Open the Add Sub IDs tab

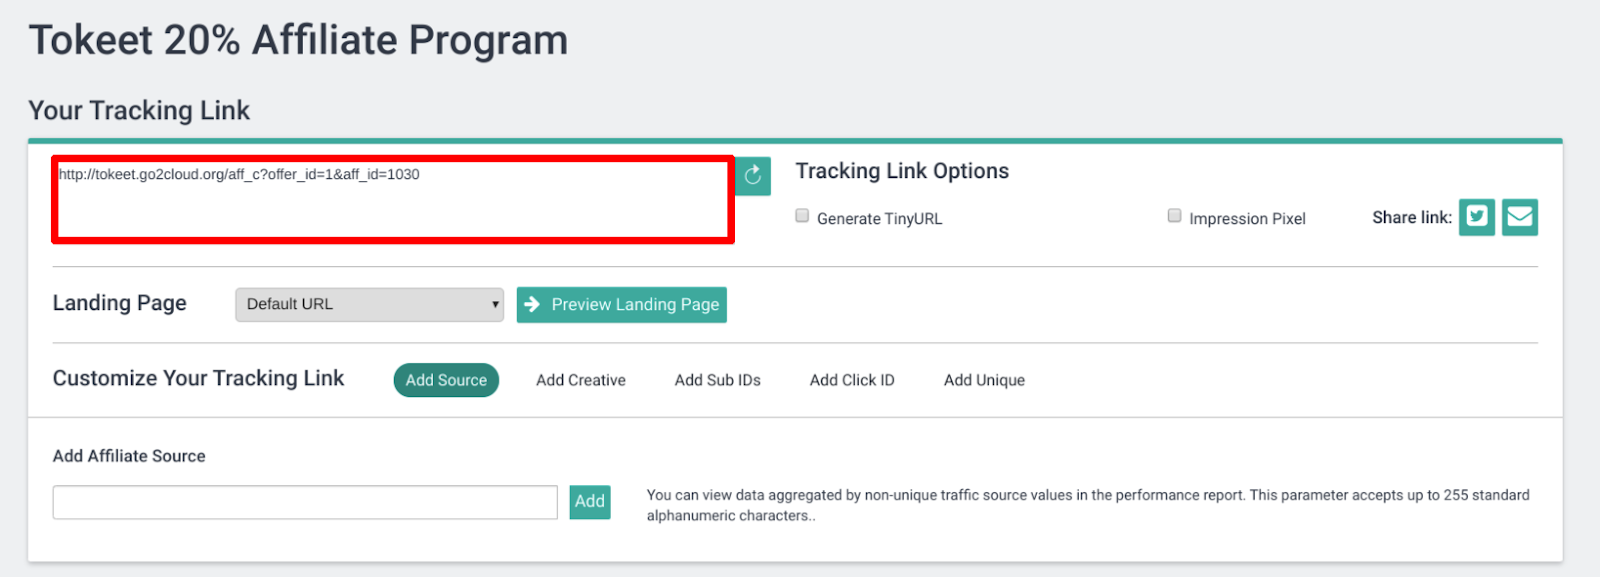[x=717, y=380]
